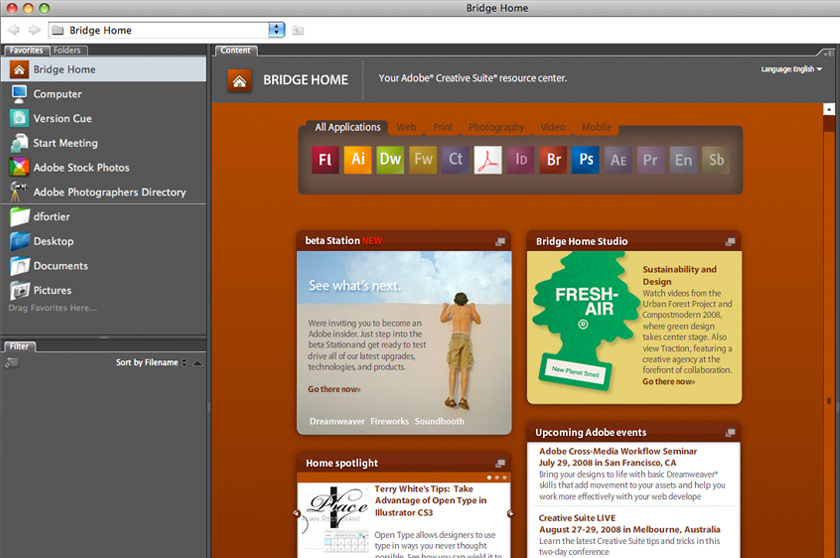The width and height of the screenshot is (840, 558).
Task: Open the Bridge Home path dropdown
Action: pos(276,30)
